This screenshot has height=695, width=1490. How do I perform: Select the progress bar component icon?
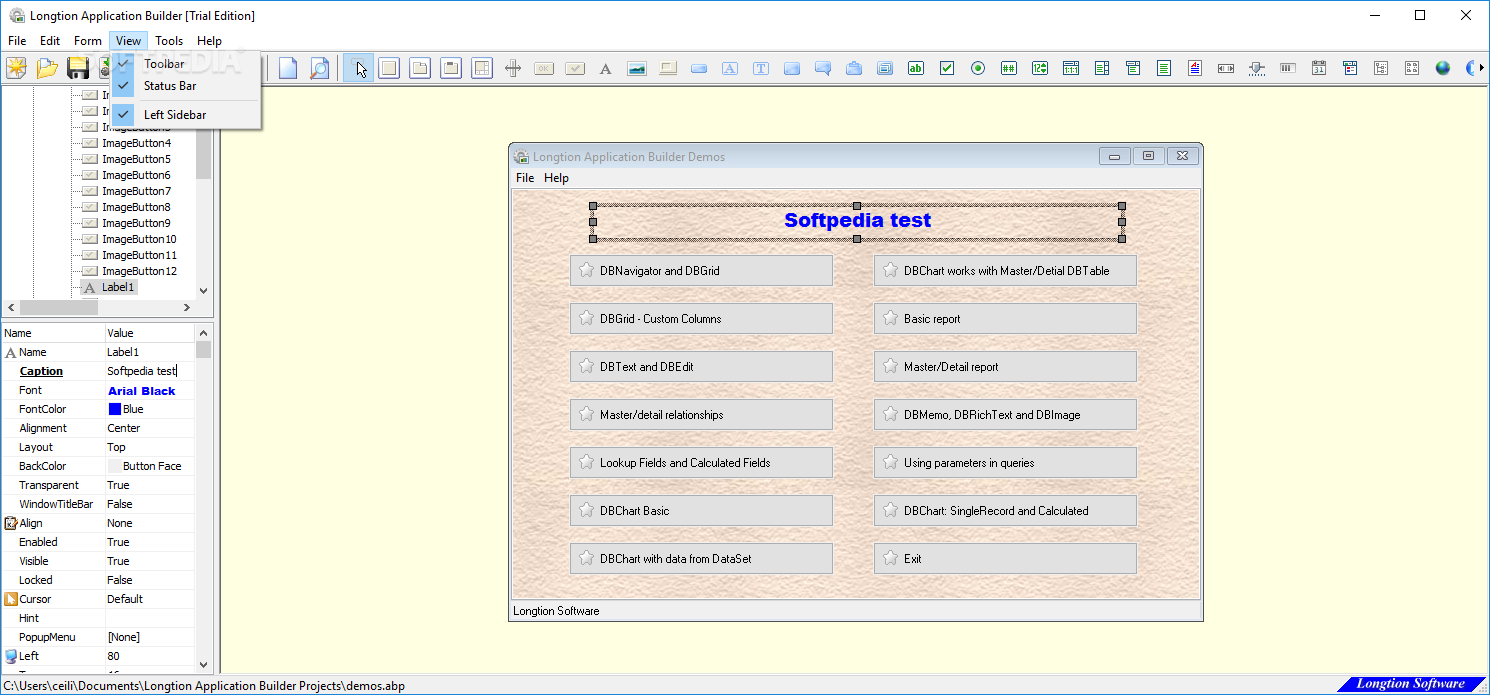click(x=1288, y=68)
